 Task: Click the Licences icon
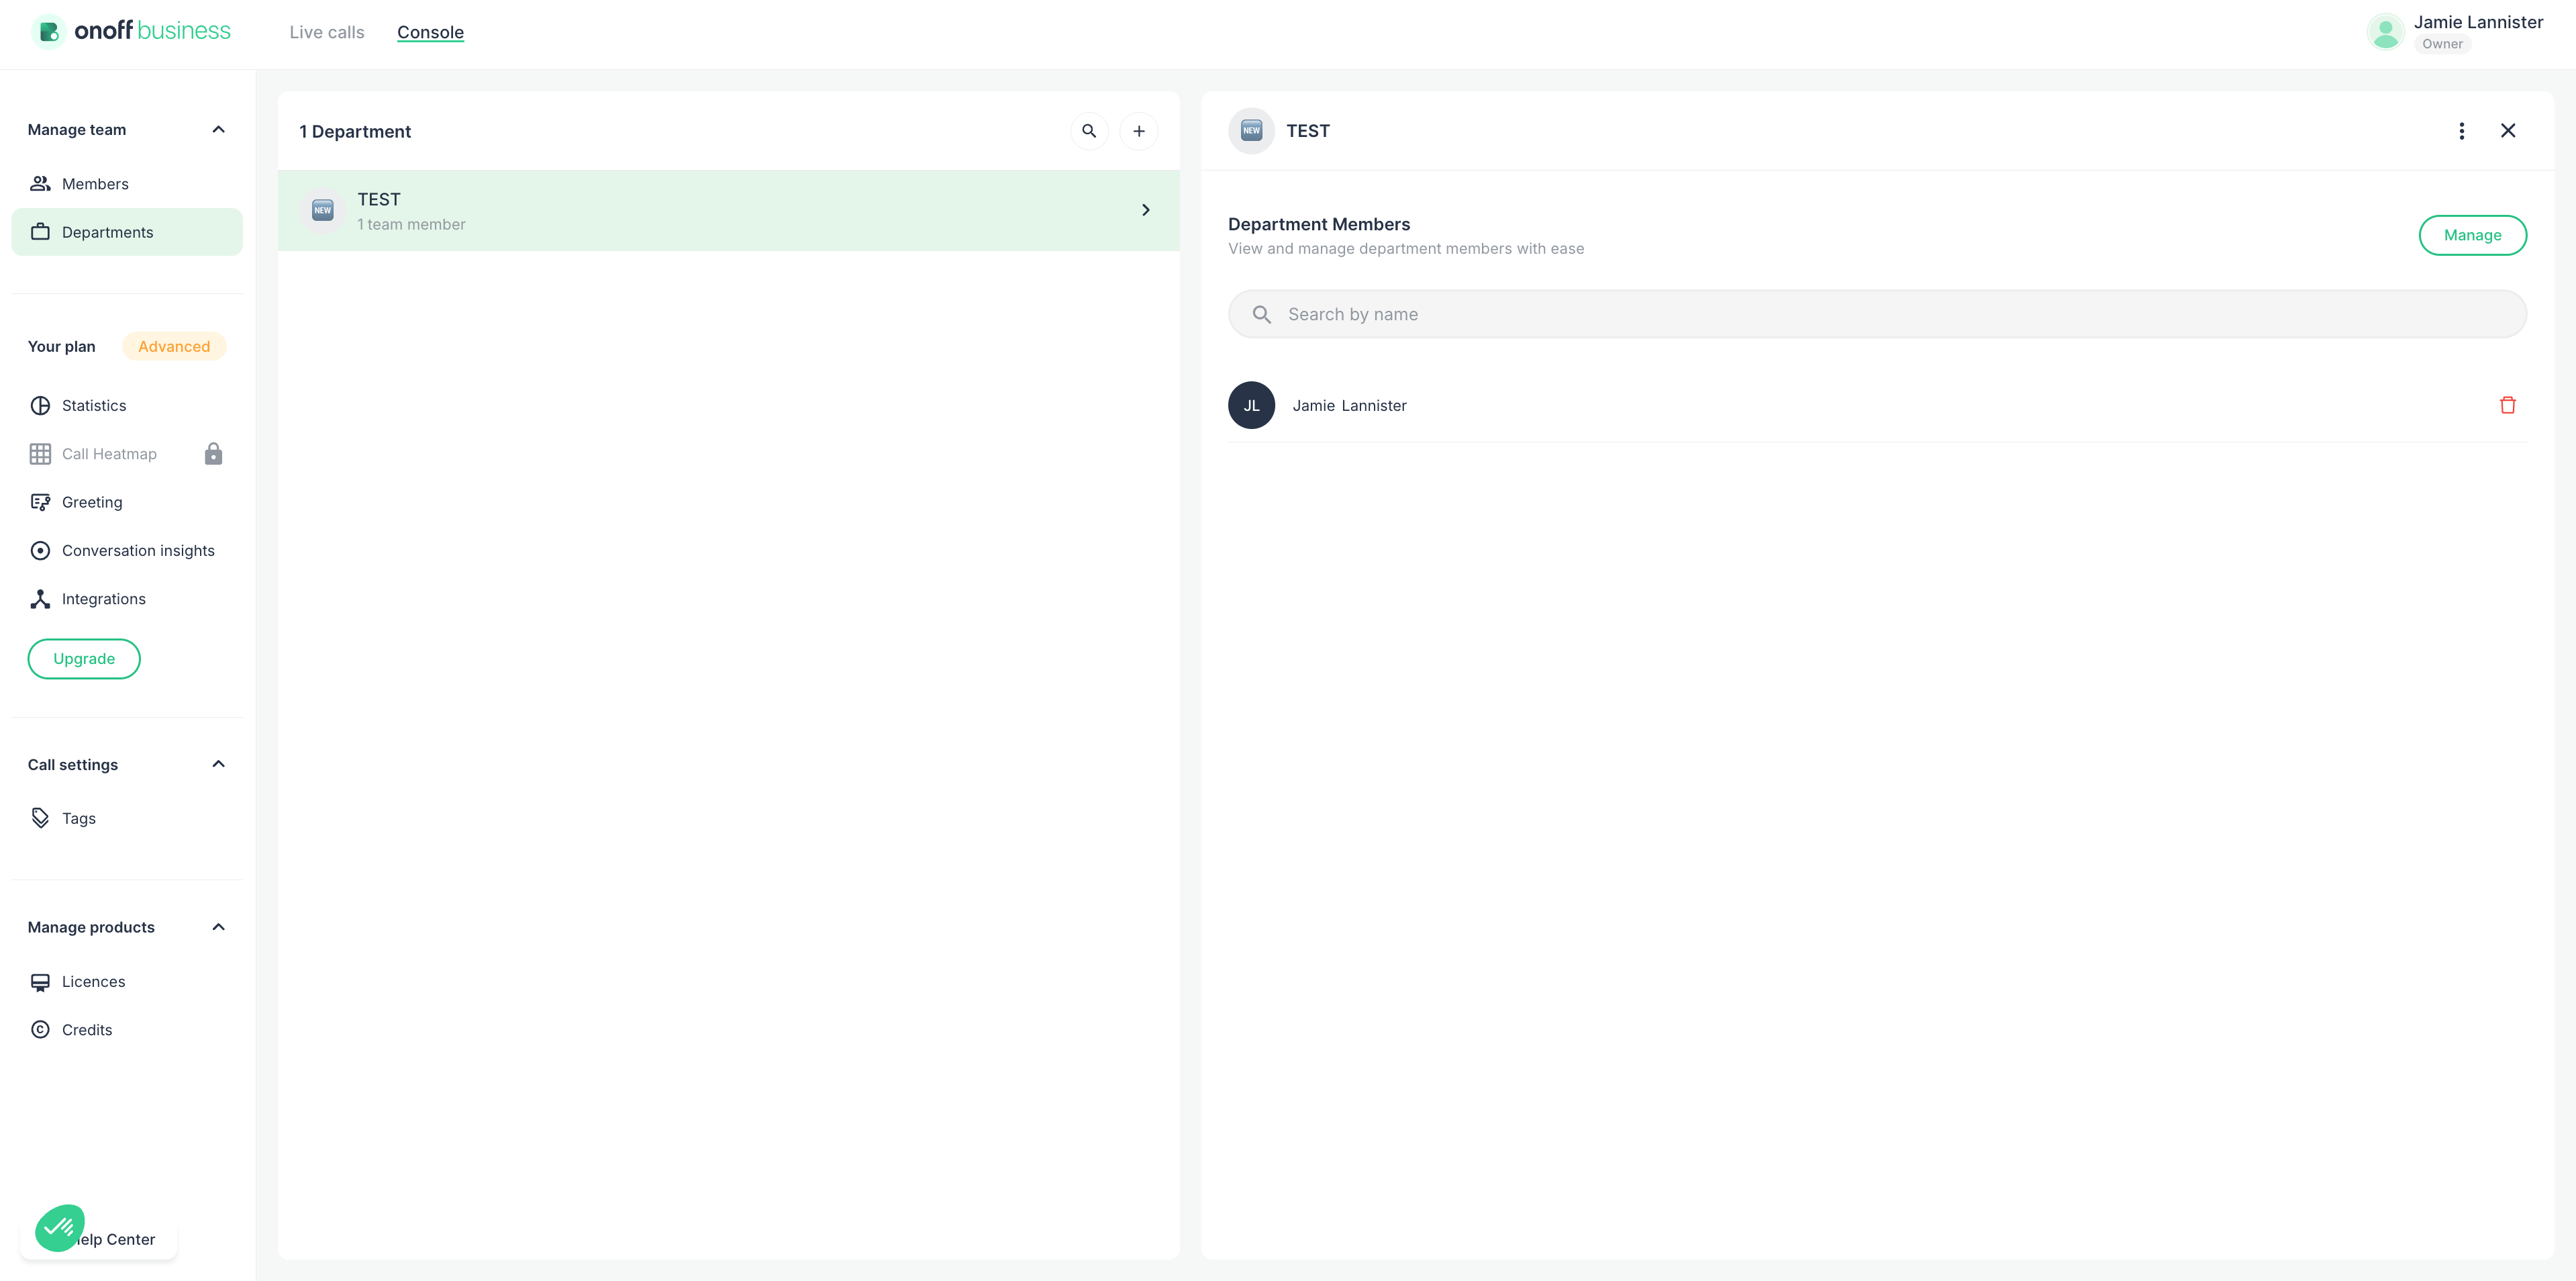click(x=40, y=982)
